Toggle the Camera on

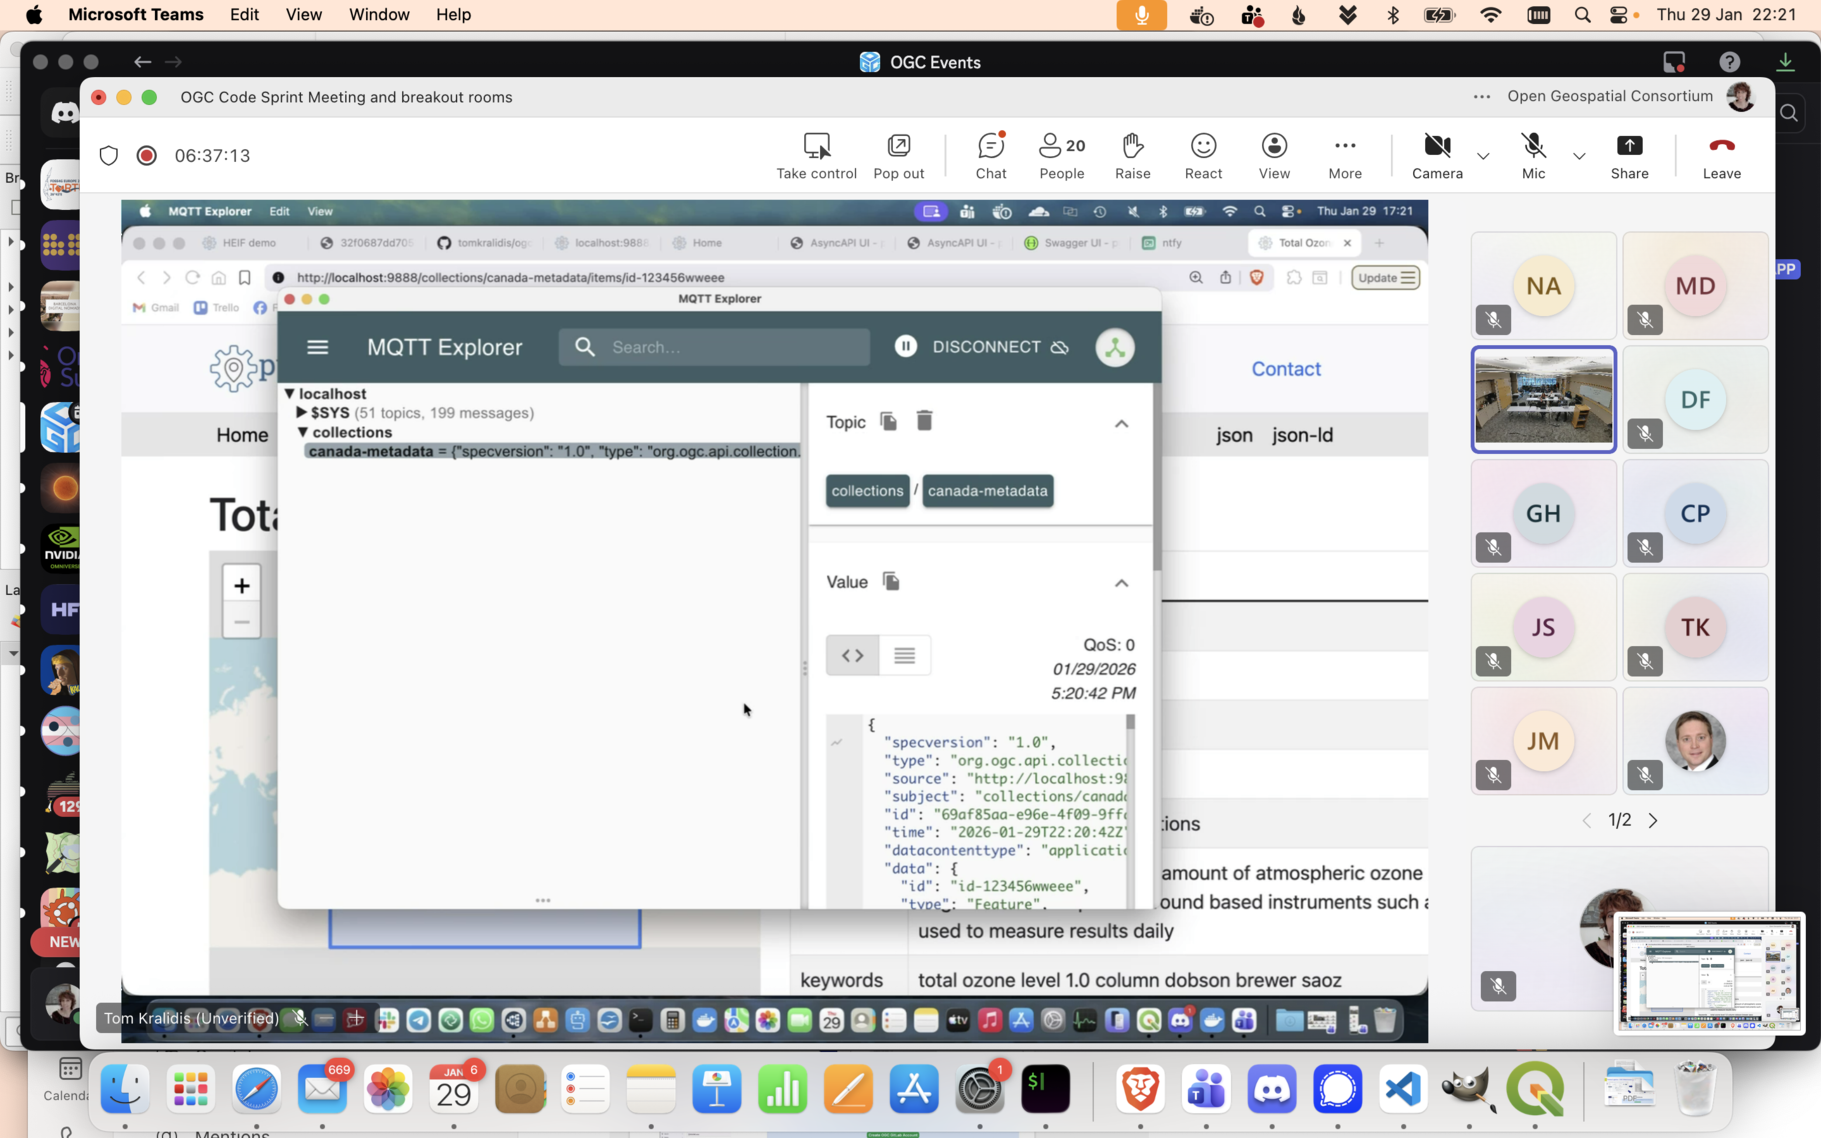pos(1436,146)
